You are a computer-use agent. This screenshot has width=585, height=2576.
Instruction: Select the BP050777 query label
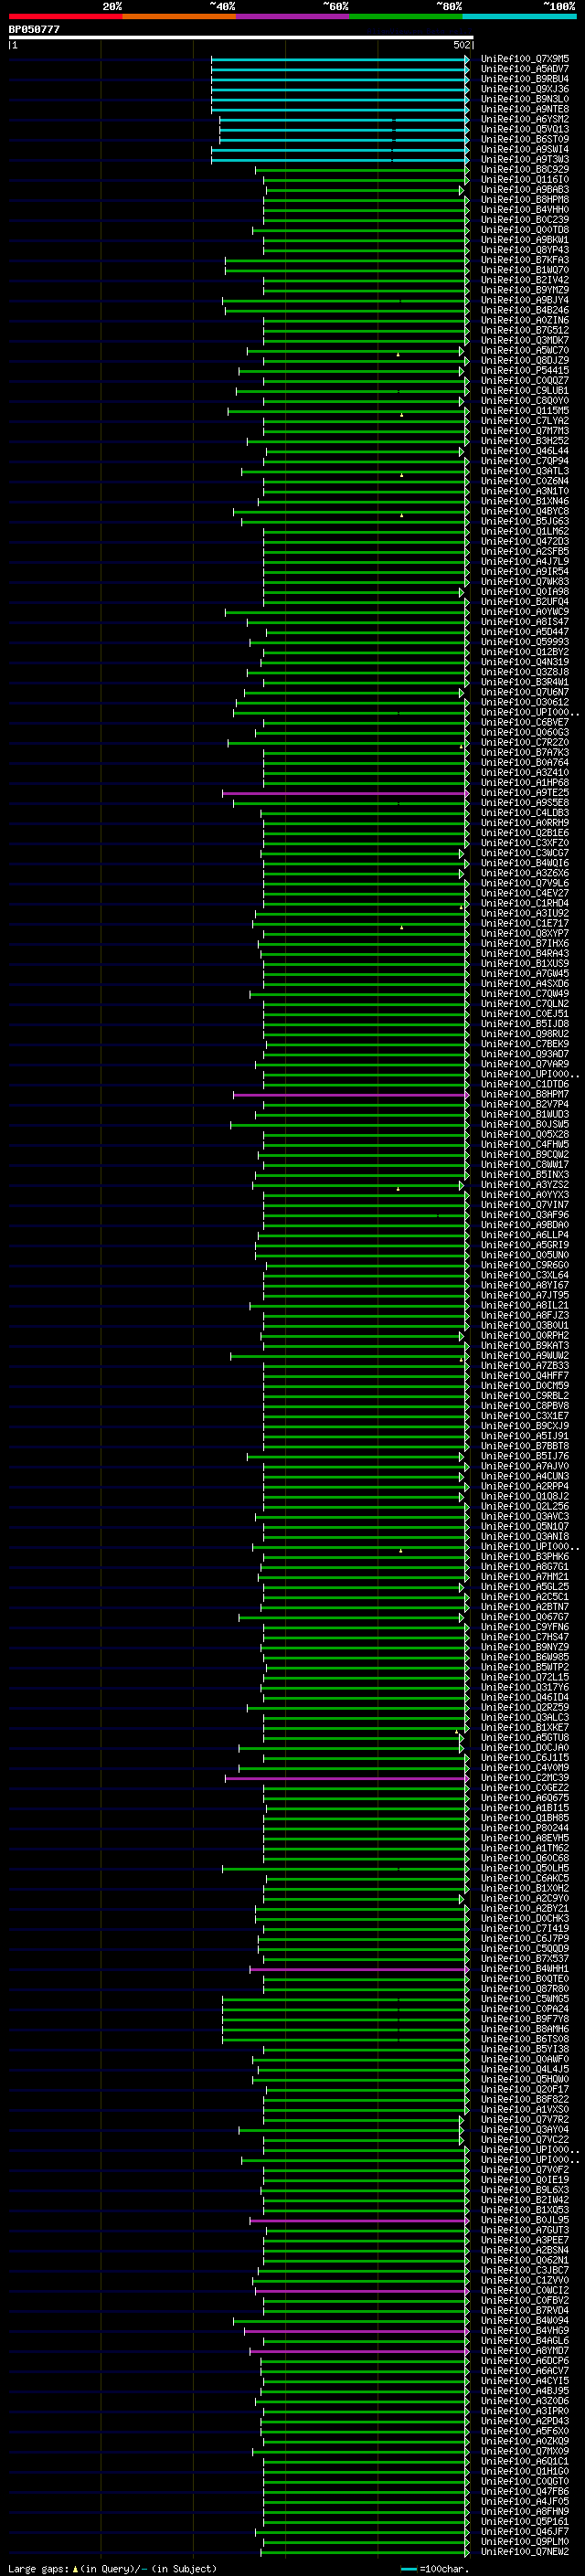pos(34,30)
